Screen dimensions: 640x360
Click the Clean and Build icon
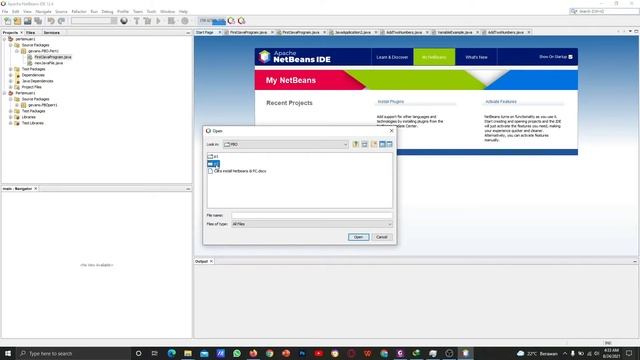click(147, 21)
